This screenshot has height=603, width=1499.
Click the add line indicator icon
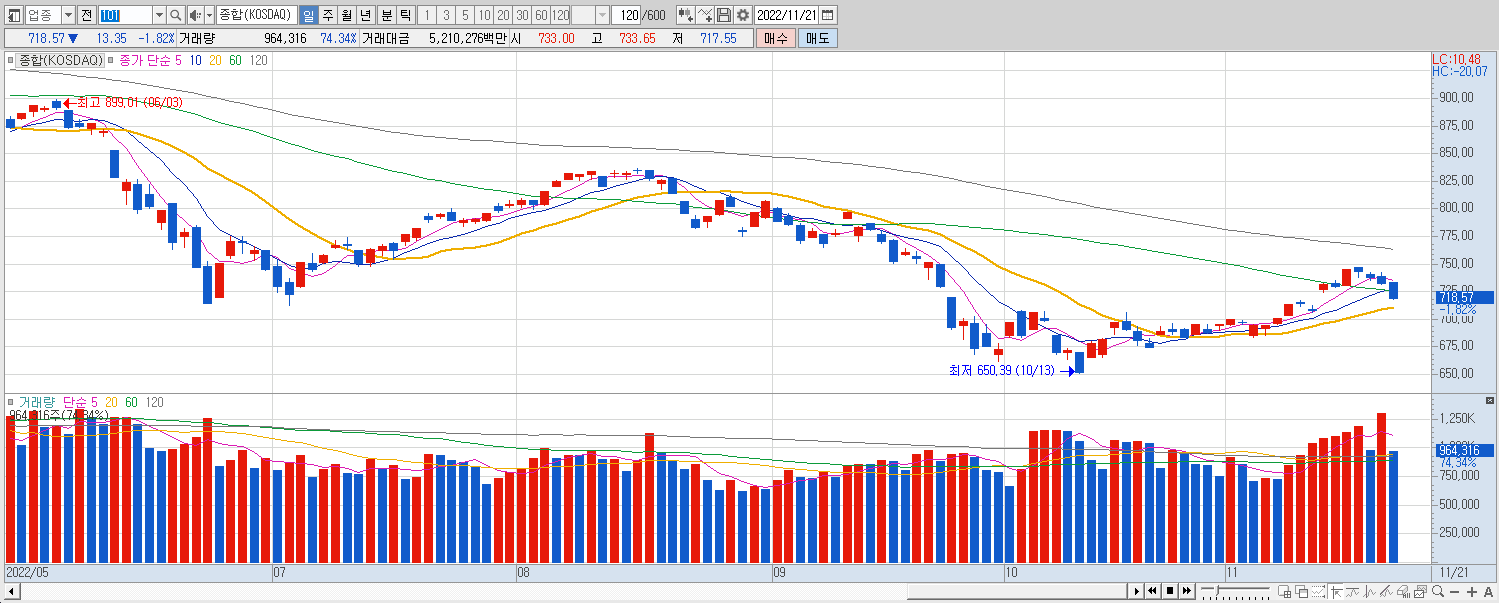click(x=705, y=15)
